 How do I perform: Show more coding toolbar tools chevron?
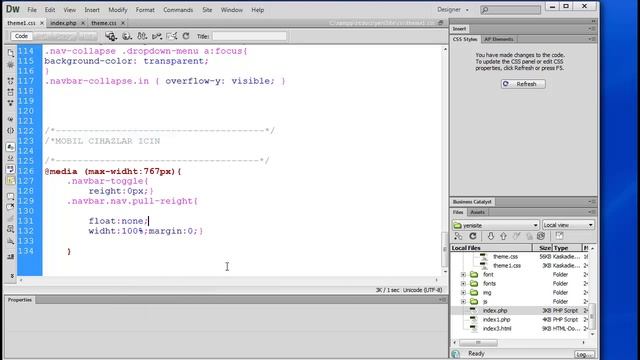[12, 276]
